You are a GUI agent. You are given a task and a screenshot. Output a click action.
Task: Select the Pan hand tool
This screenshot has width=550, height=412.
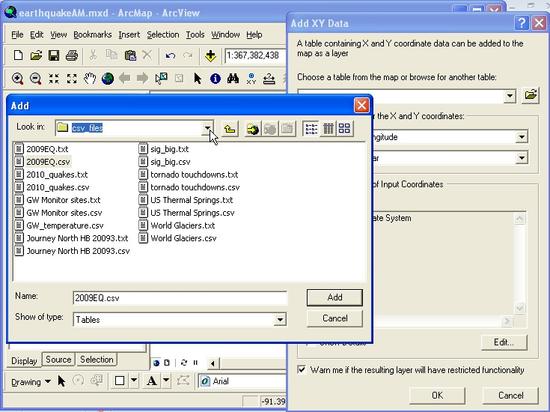[x=90, y=78]
